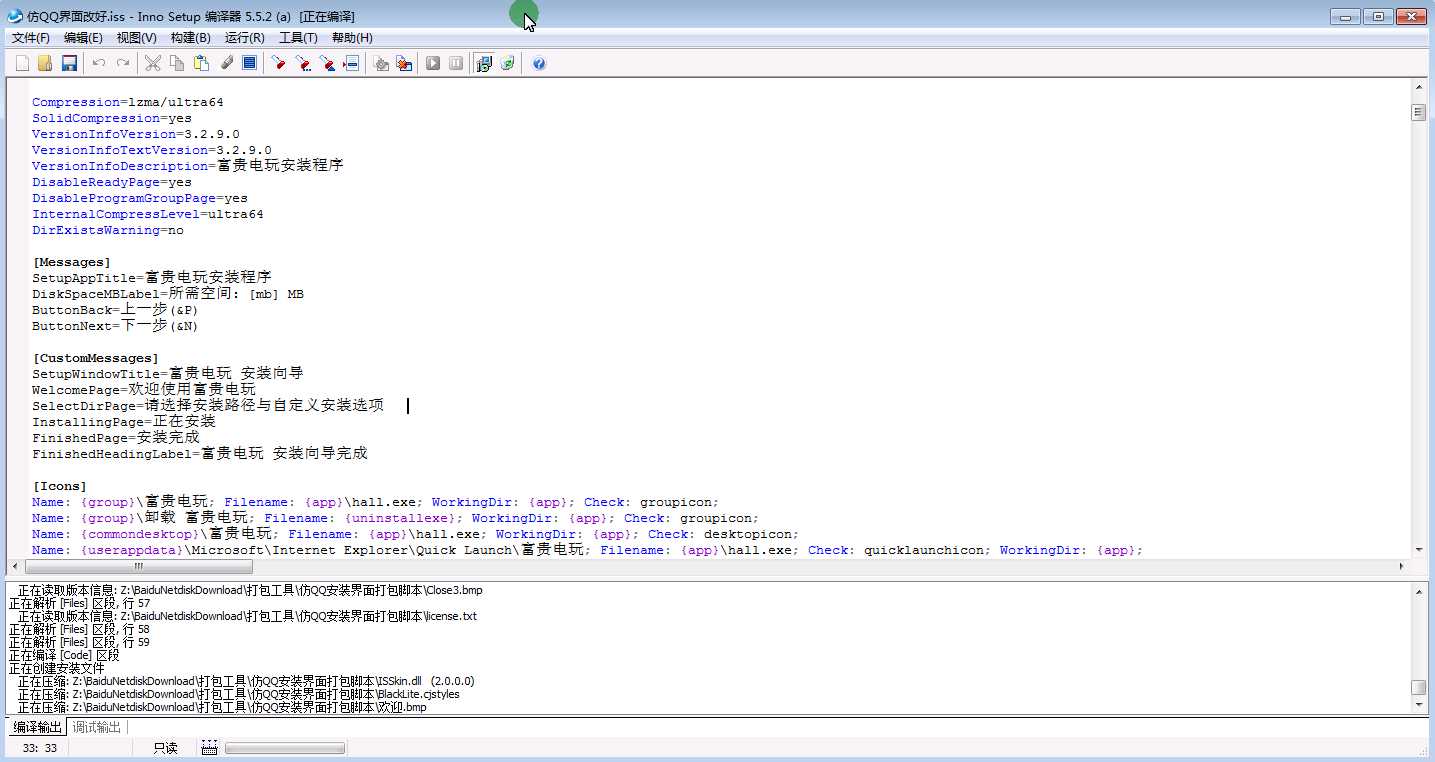
Task: Find next with the second flashlight icon
Action: [x=303, y=63]
